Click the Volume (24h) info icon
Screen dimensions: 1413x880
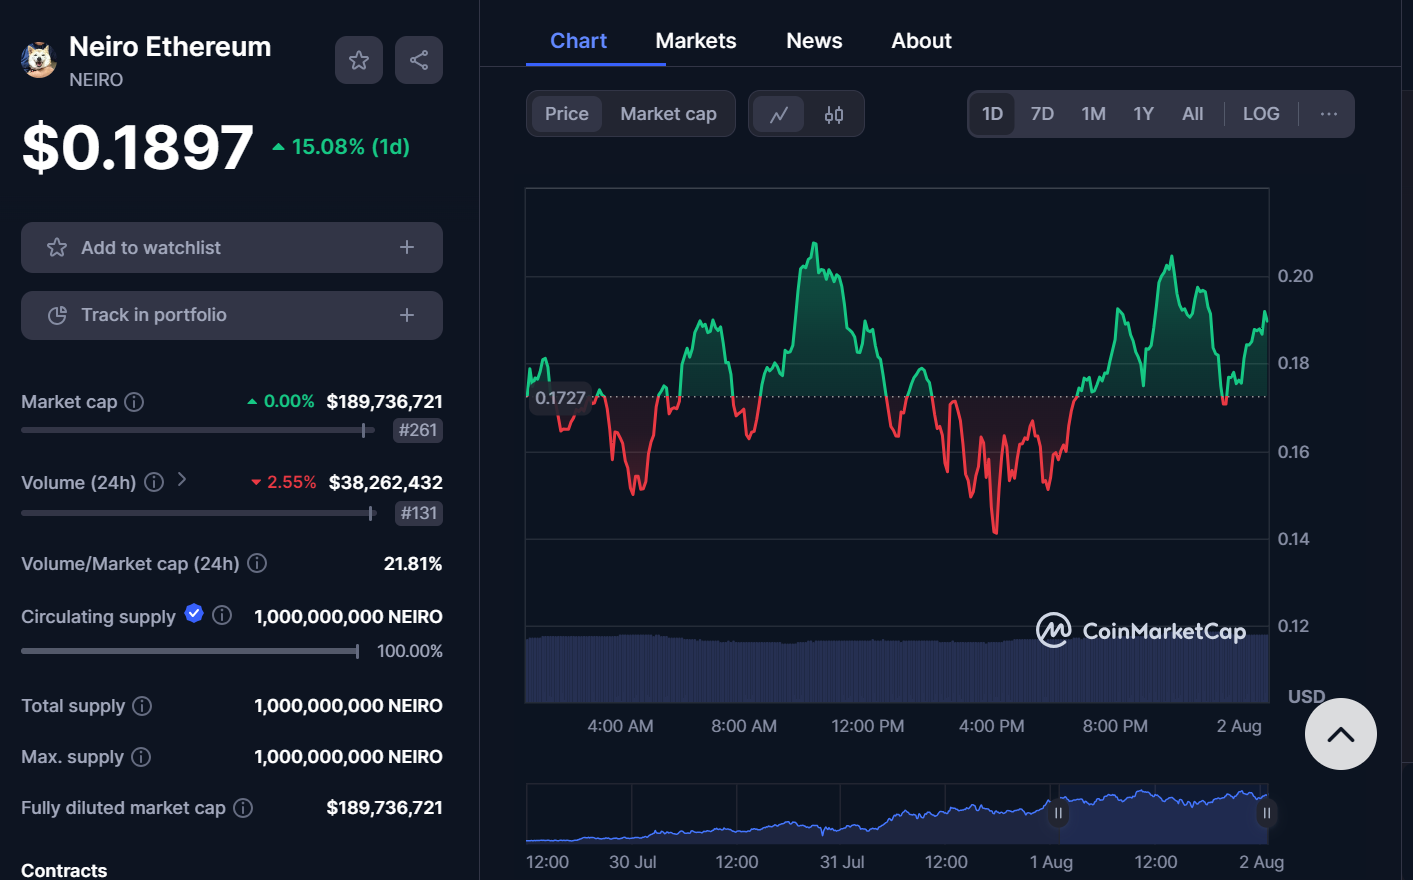tap(154, 483)
